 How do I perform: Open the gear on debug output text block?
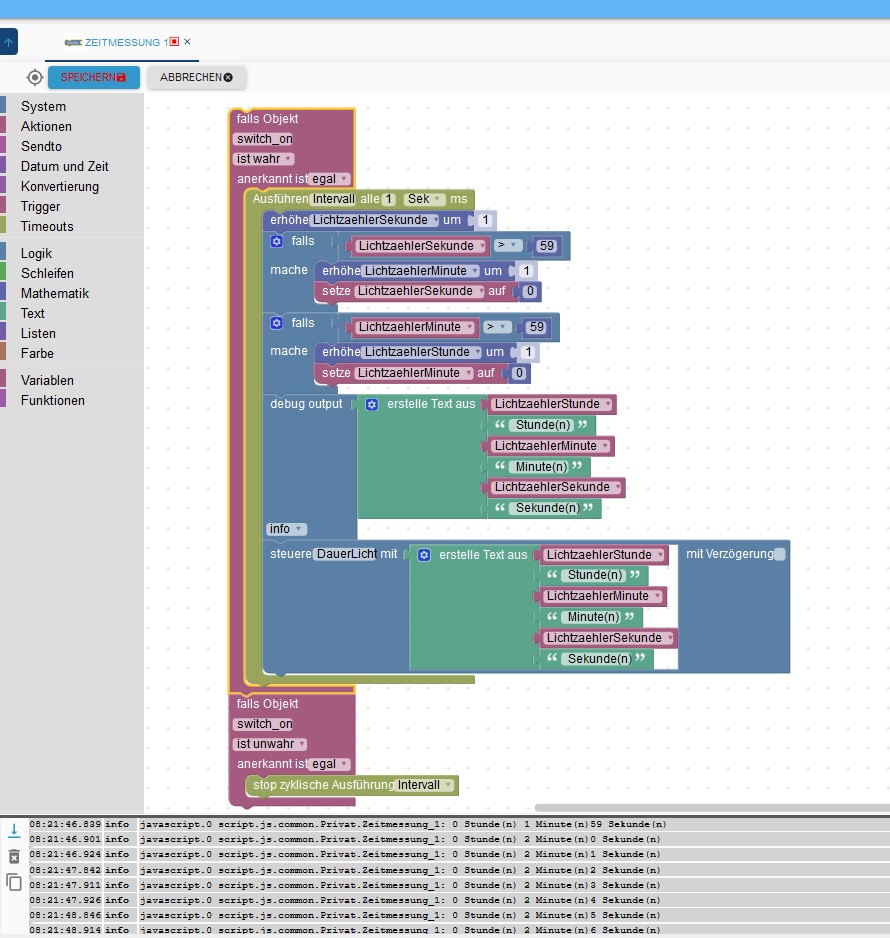[371, 404]
